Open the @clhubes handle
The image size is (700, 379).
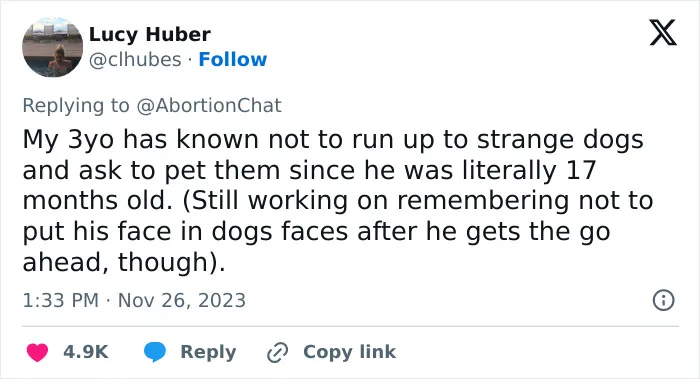[135, 59]
